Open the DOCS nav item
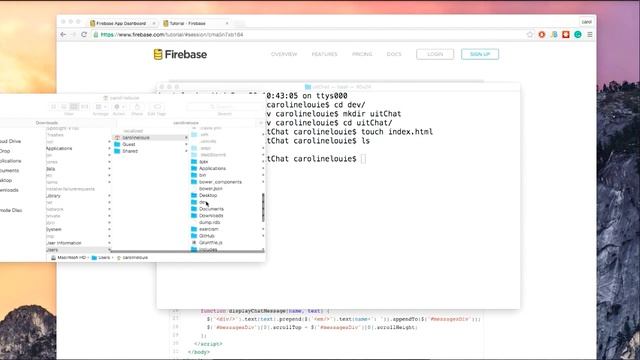The image size is (640, 360). [394, 54]
